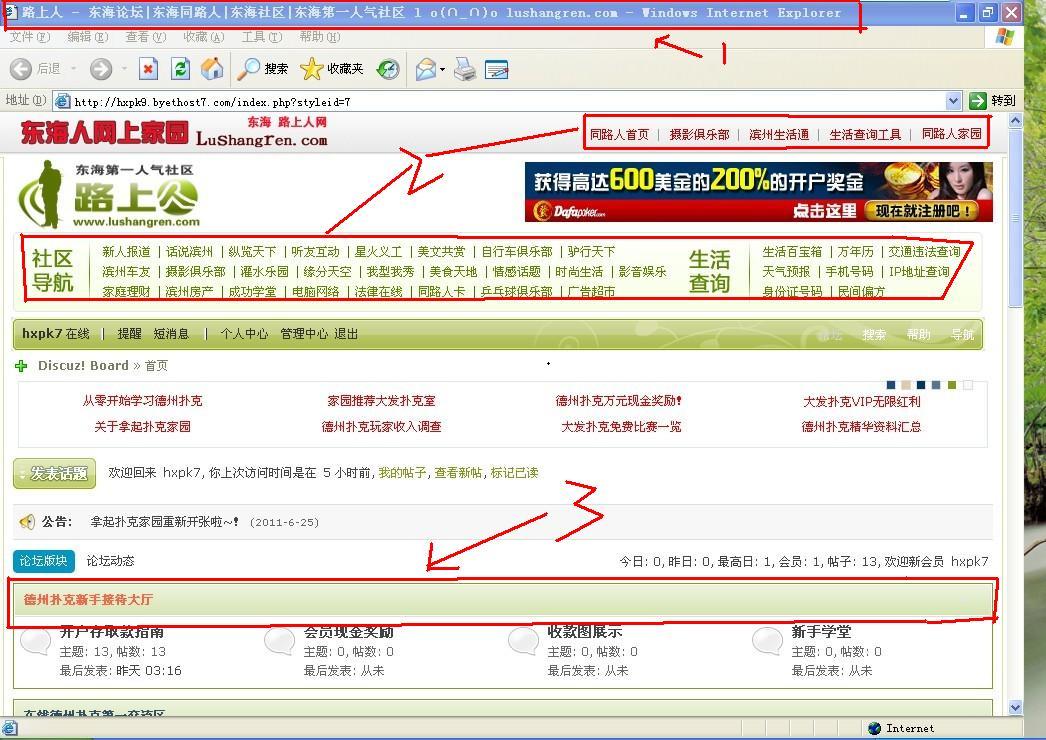This screenshot has width=1046, height=740.
Task: Open the 帮助(H) menu
Action: (x=320, y=37)
